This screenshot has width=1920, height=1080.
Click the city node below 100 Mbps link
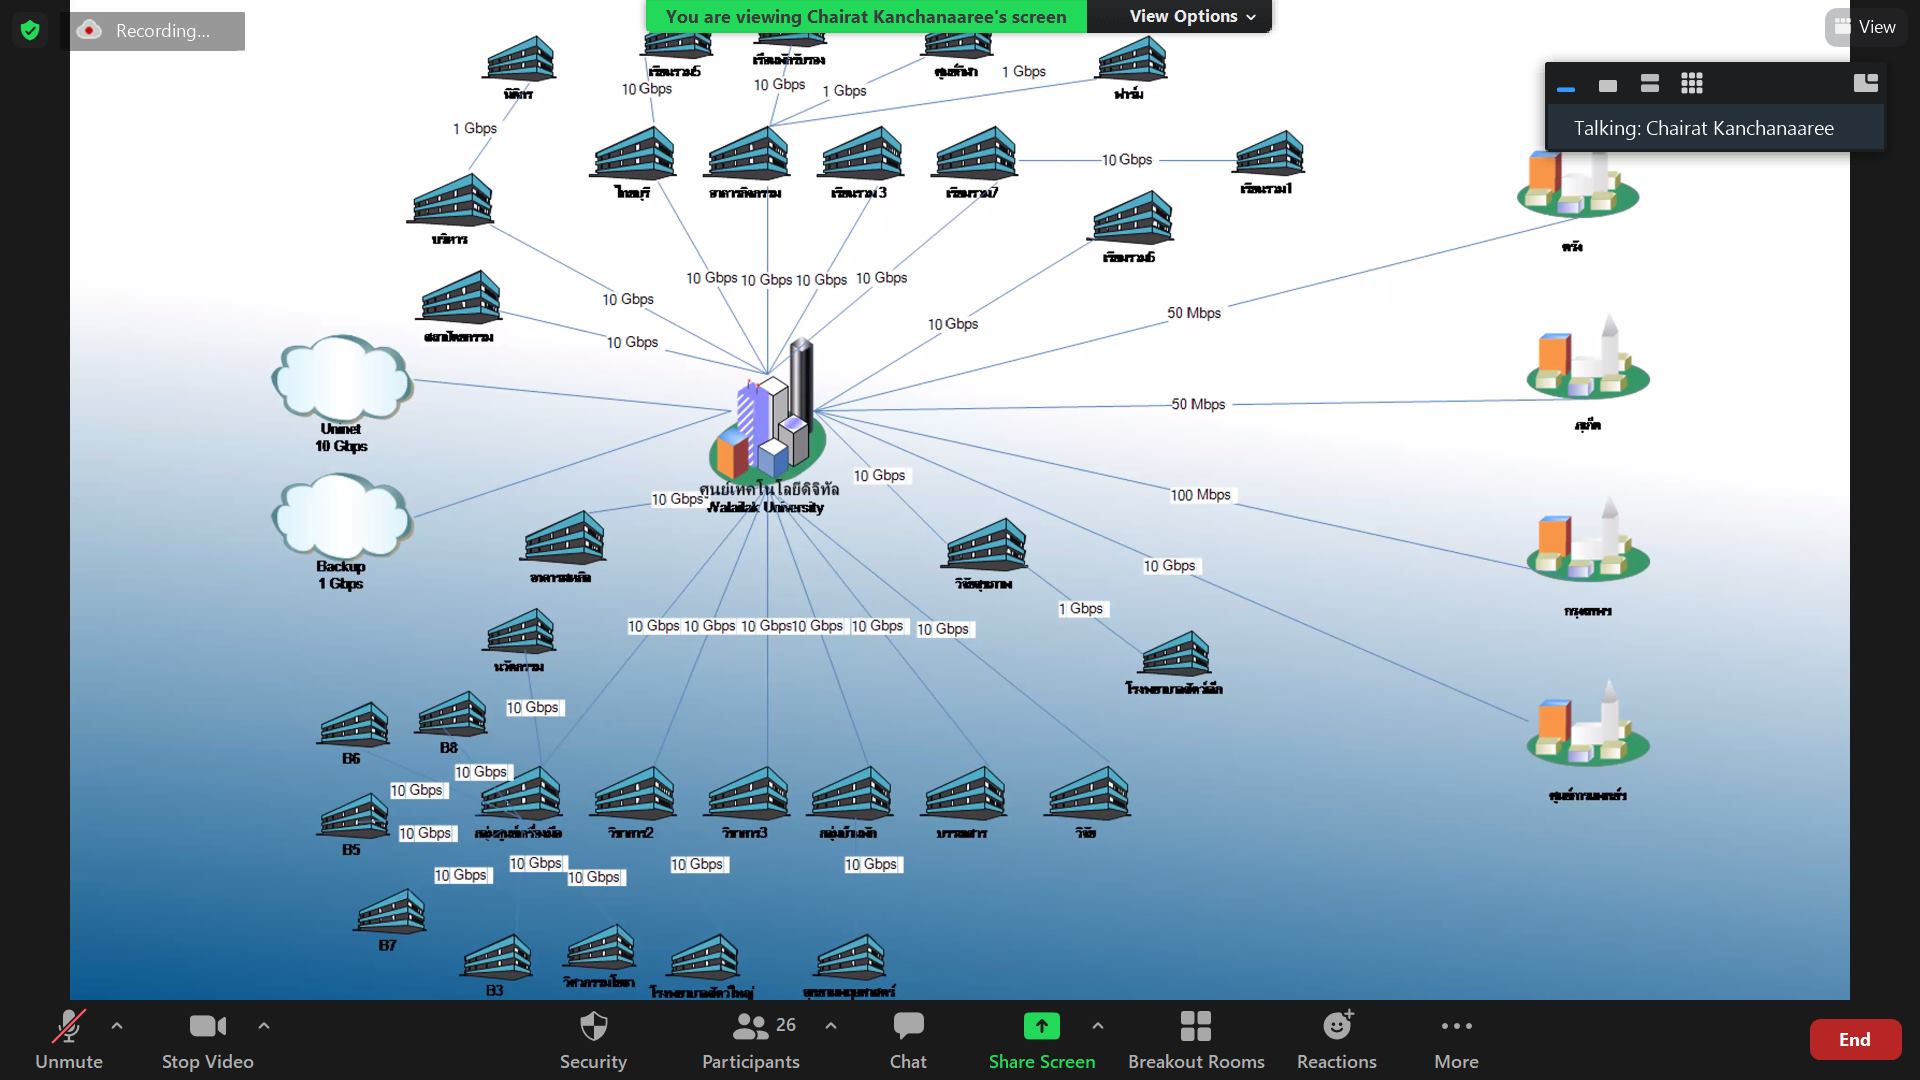[x=1588, y=541]
